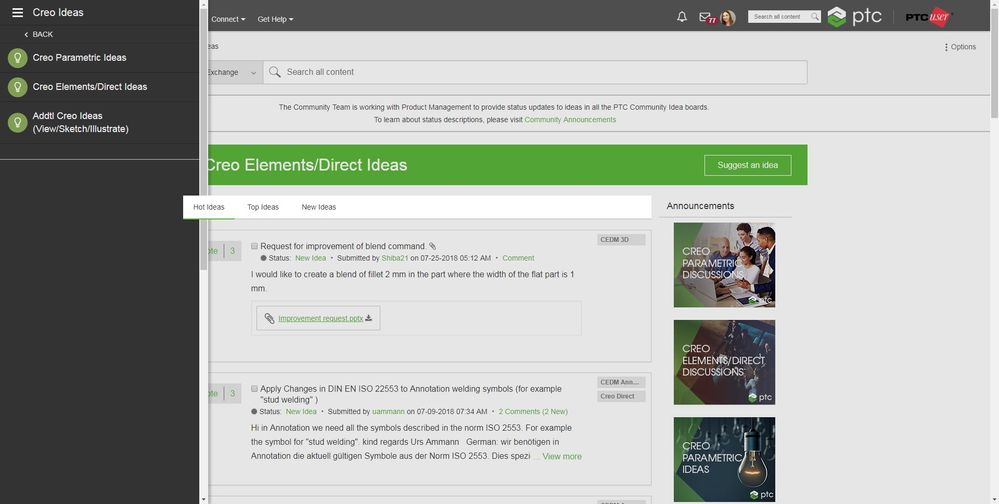Open idea 'Apply Changes in DIN EN ISO 22553'
Screen dimensions: 999x504
pos(411,394)
